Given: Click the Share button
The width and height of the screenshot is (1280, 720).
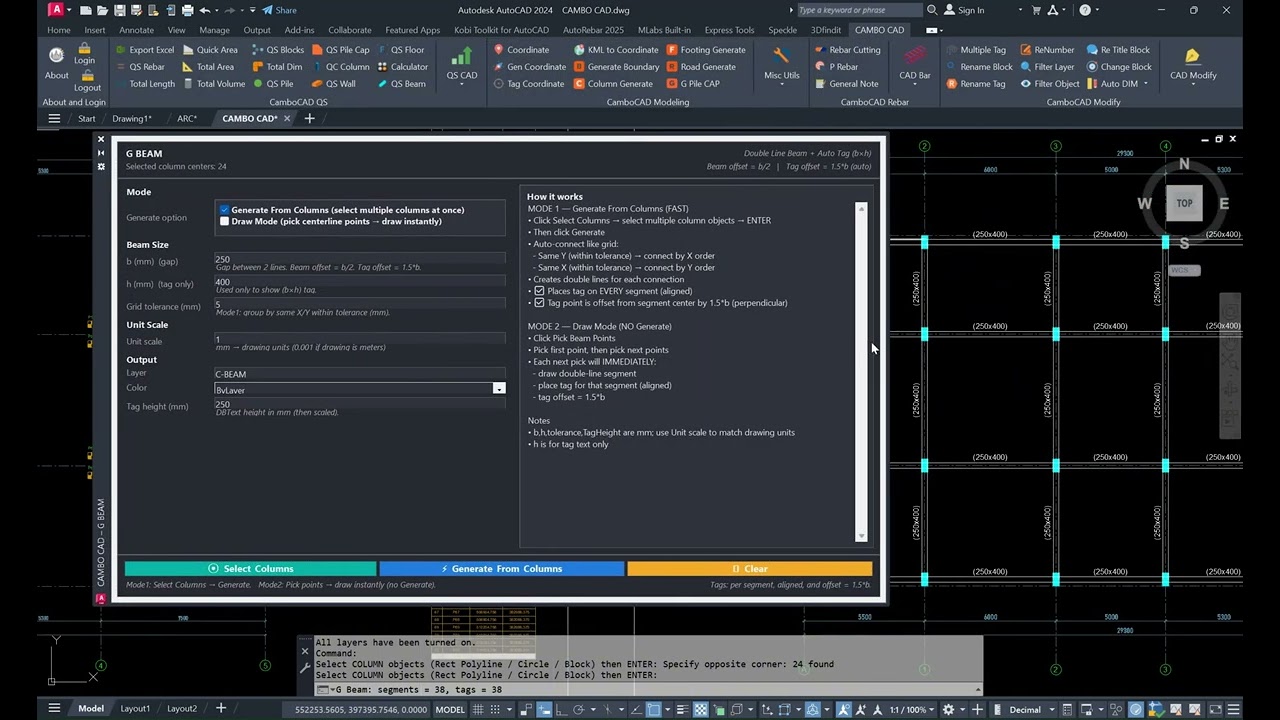Looking at the screenshot, I should (x=278, y=10).
